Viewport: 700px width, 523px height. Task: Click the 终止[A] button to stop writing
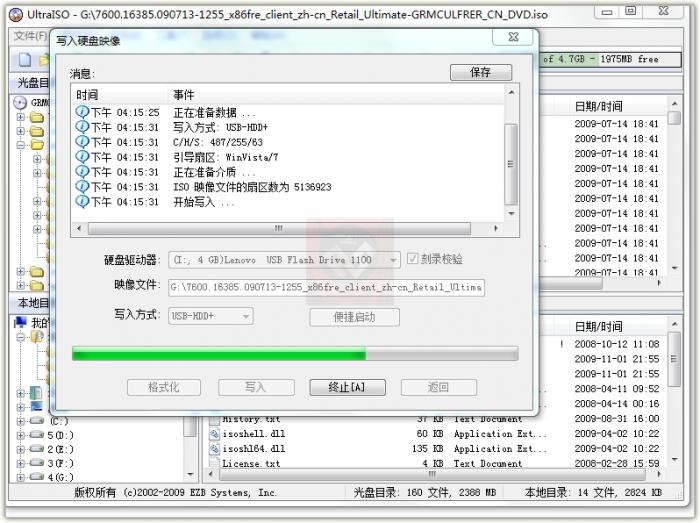click(347, 387)
